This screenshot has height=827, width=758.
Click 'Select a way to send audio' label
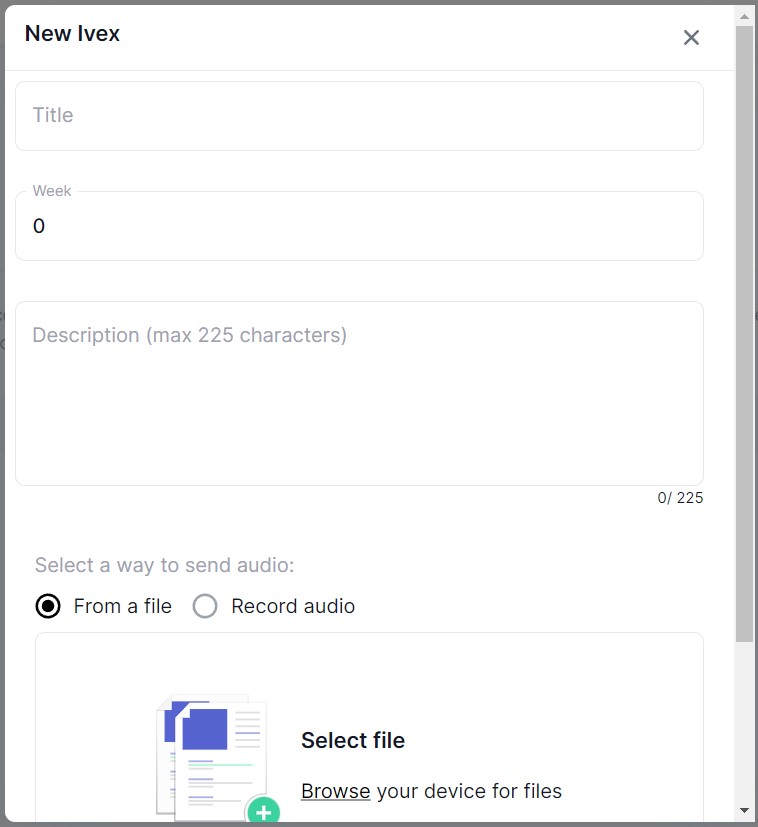point(165,566)
